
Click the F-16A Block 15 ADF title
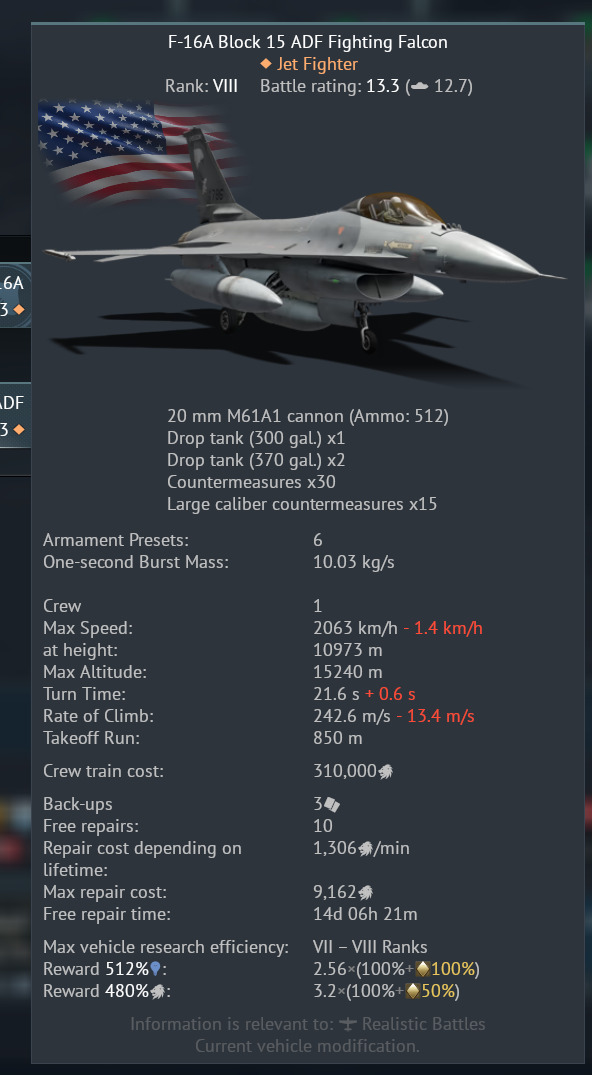308,42
